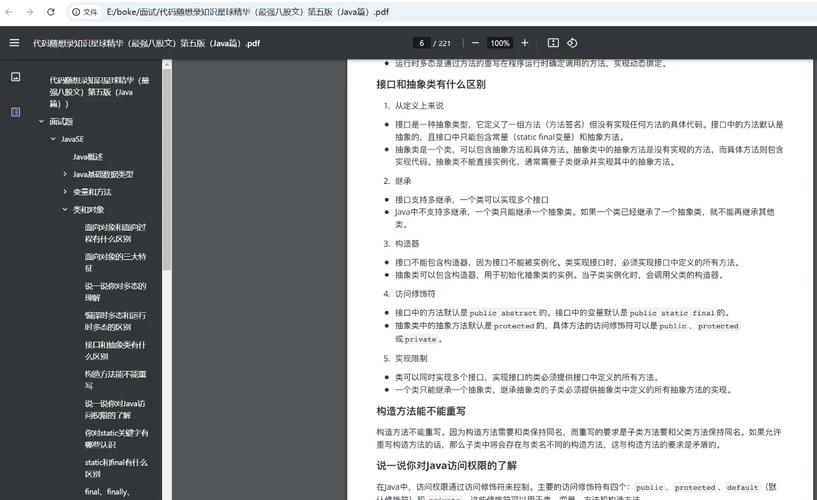Click the code text public abstract
Image resolution: width=817 pixels, height=500 pixels.
tap(503, 313)
